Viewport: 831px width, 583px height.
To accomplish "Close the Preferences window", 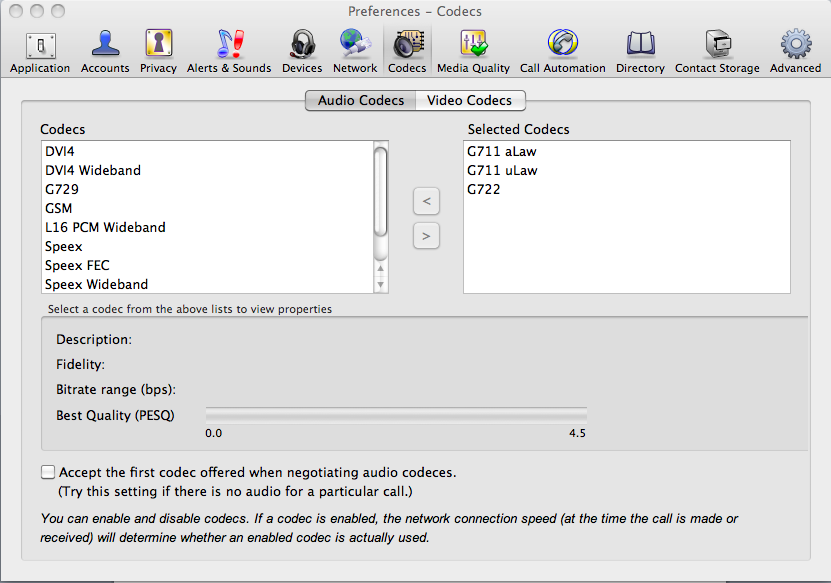I will (x=16, y=11).
